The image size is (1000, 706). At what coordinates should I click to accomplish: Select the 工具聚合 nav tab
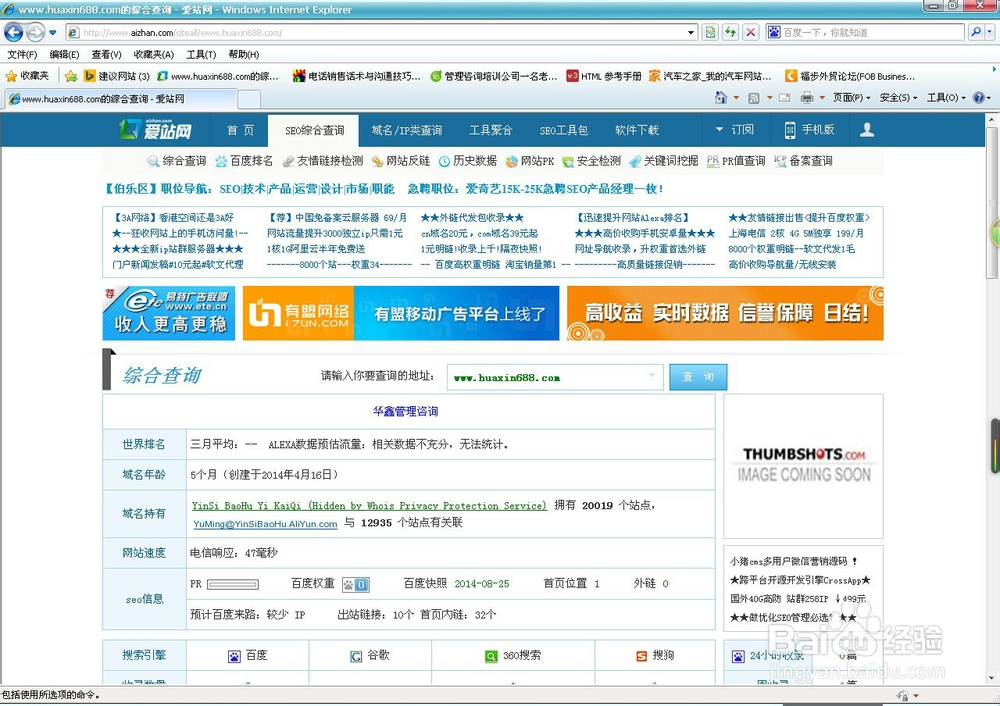click(490, 131)
